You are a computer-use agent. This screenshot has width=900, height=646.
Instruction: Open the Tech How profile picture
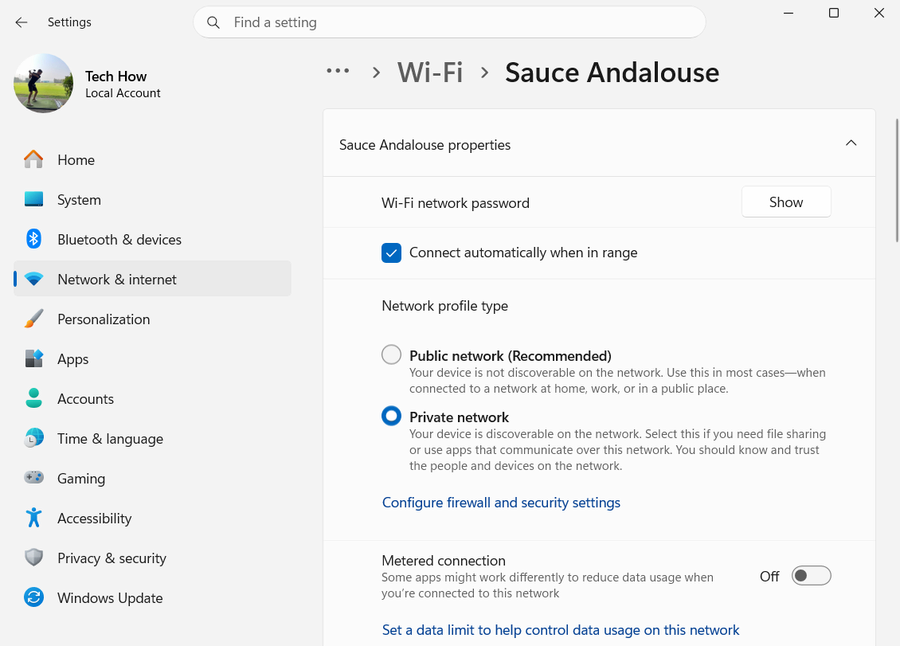43,83
